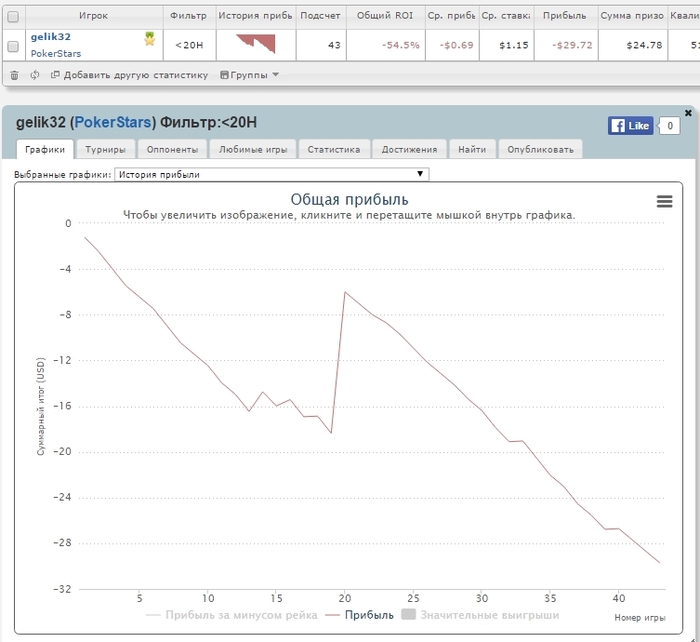This screenshot has width=700, height=642.
Task: Sort by the Сумма призов column header
Action: pyautogui.click(x=633, y=16)
